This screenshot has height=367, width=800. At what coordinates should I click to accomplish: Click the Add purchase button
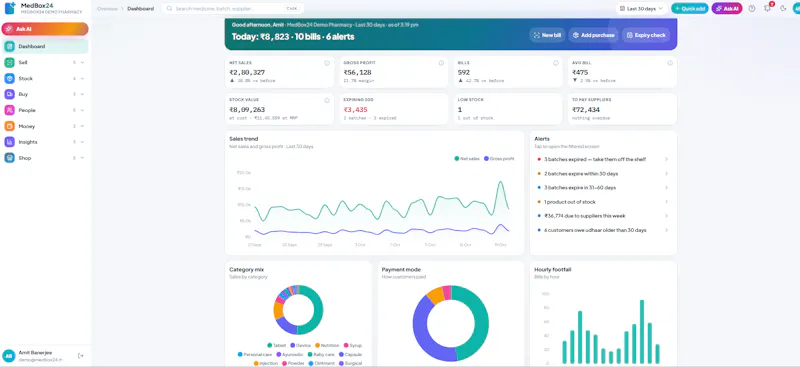pyautogui.click(x=593, y=35)
